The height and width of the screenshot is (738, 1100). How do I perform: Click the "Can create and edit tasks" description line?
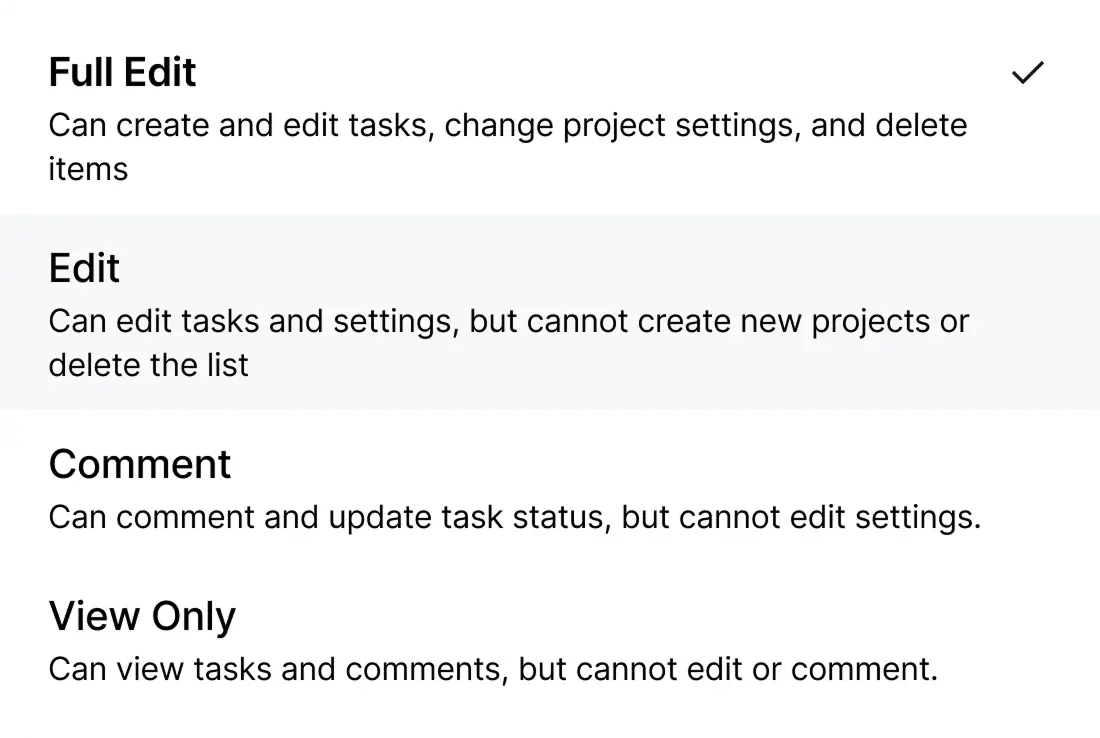240,126
